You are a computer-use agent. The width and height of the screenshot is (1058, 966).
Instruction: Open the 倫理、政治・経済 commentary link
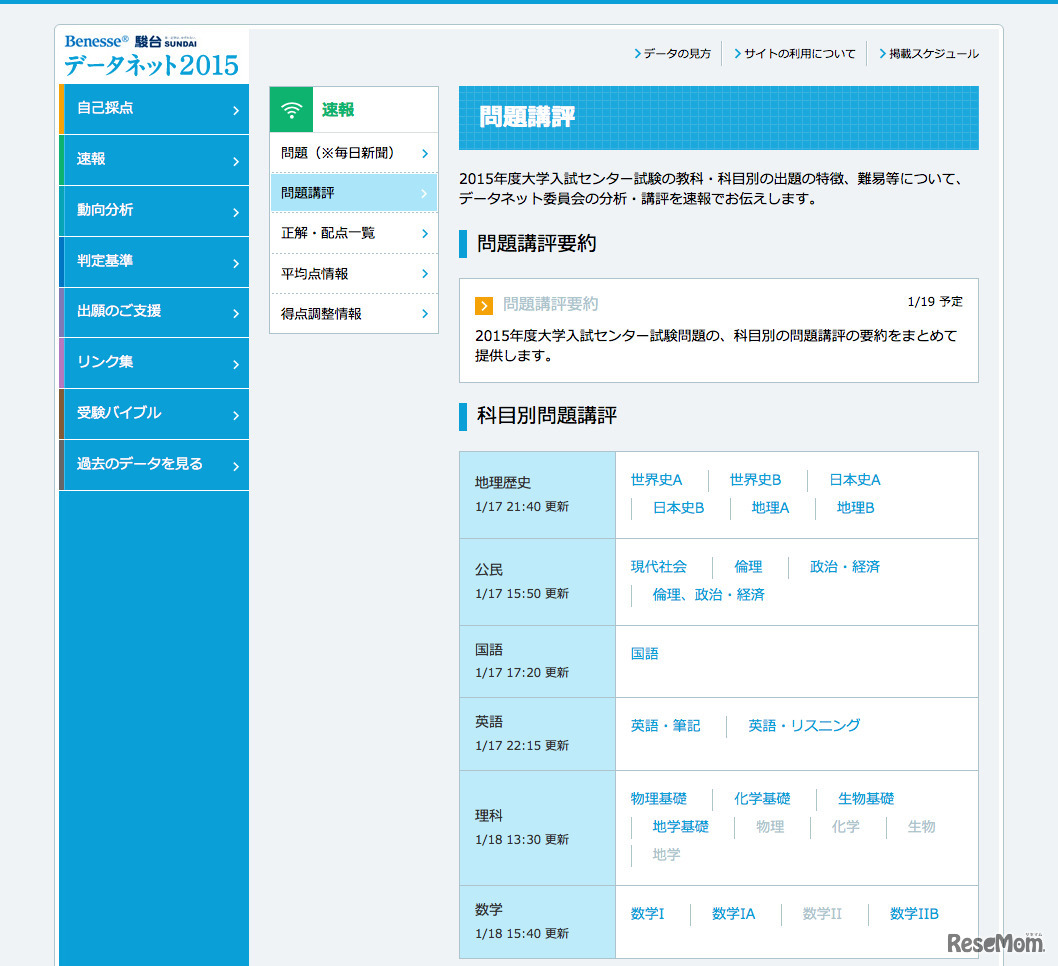(708, 595)
